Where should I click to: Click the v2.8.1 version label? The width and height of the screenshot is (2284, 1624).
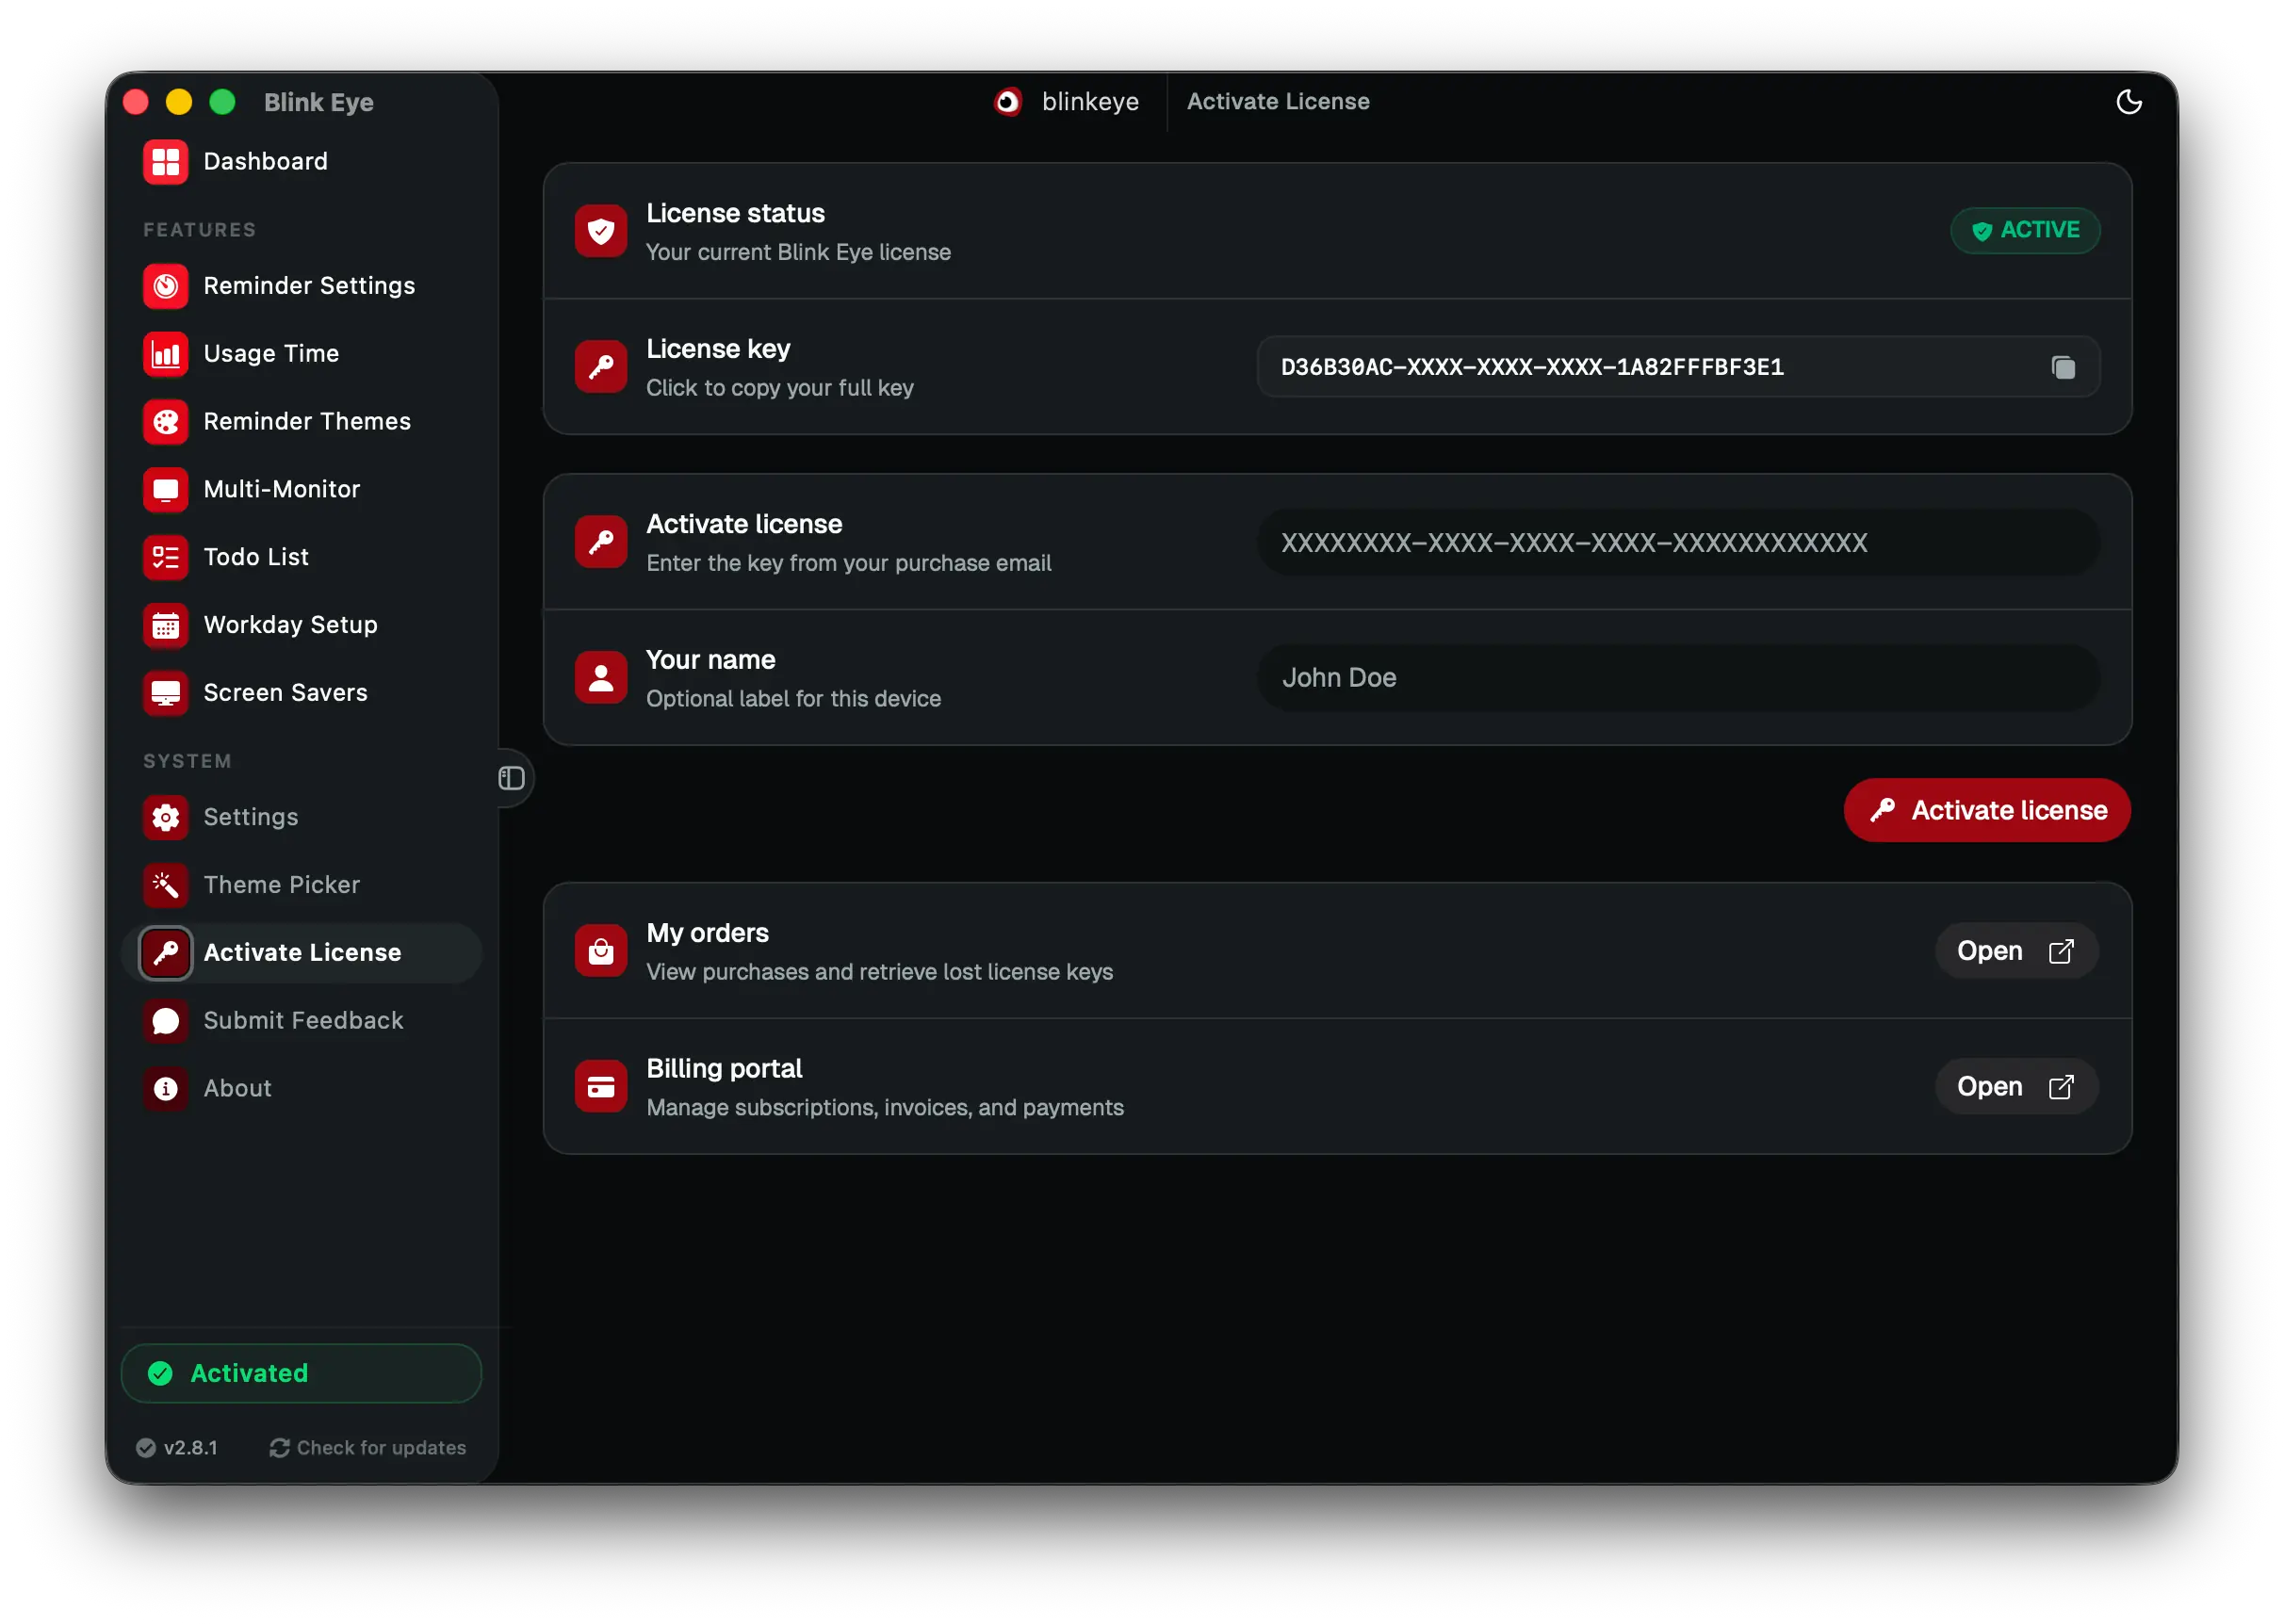click(x=191, y=1449)
